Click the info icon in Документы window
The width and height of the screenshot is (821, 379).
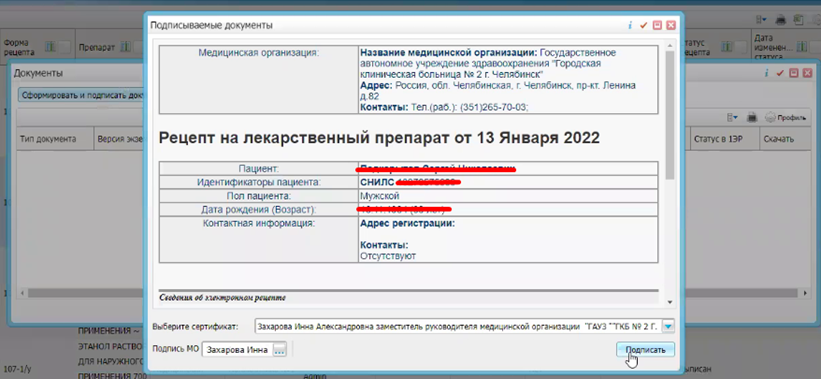767,73
